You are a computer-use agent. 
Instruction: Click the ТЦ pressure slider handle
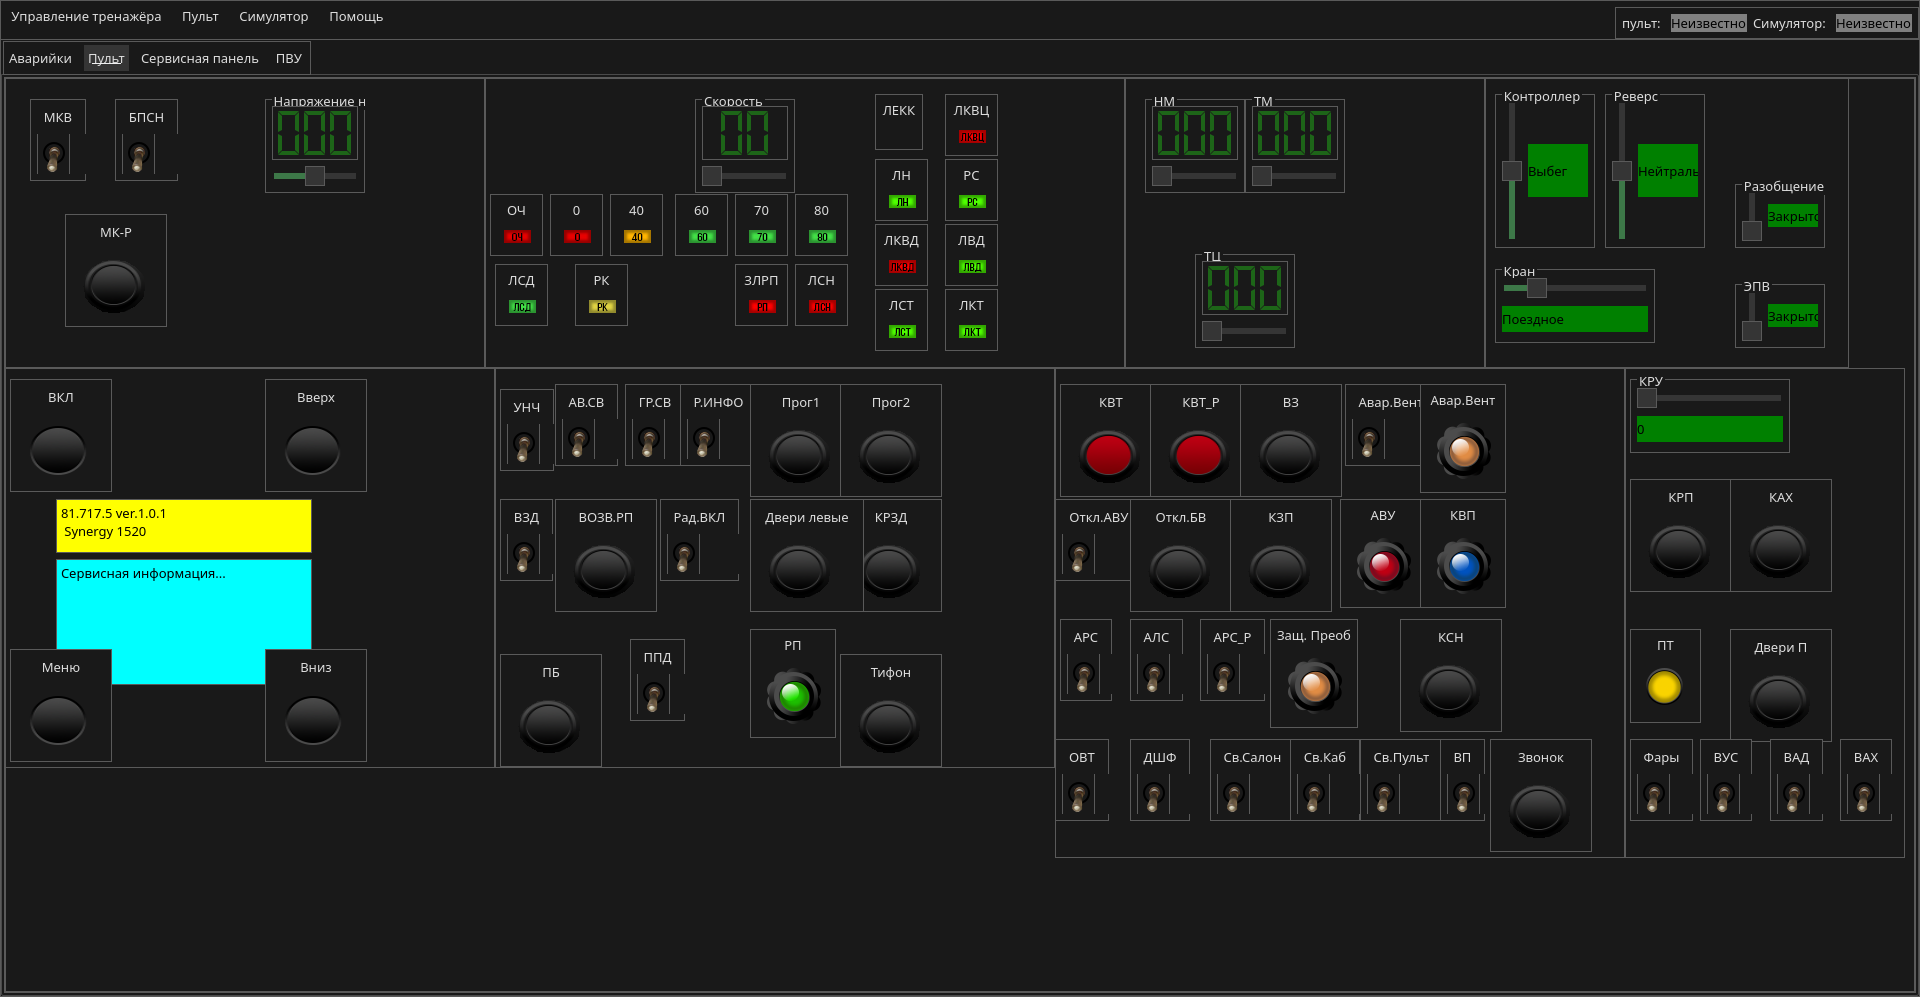1212,331
